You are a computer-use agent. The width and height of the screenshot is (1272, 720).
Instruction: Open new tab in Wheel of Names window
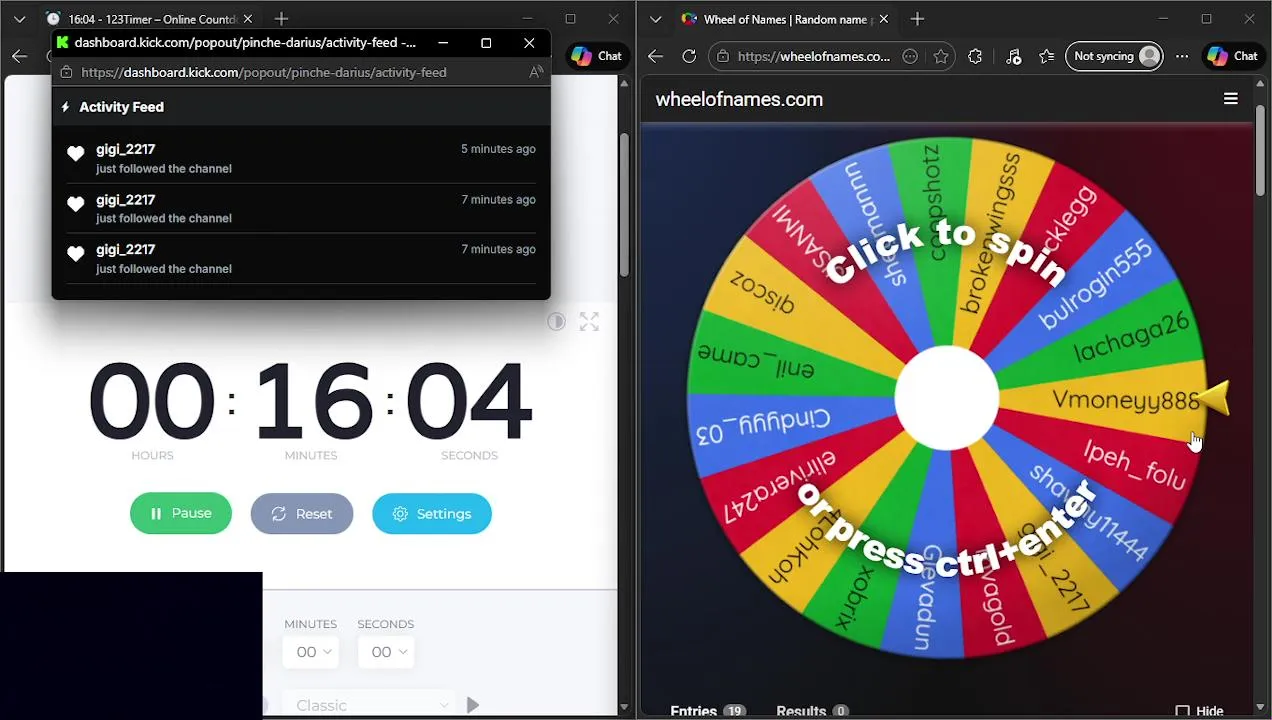click(x=917, y=19)
